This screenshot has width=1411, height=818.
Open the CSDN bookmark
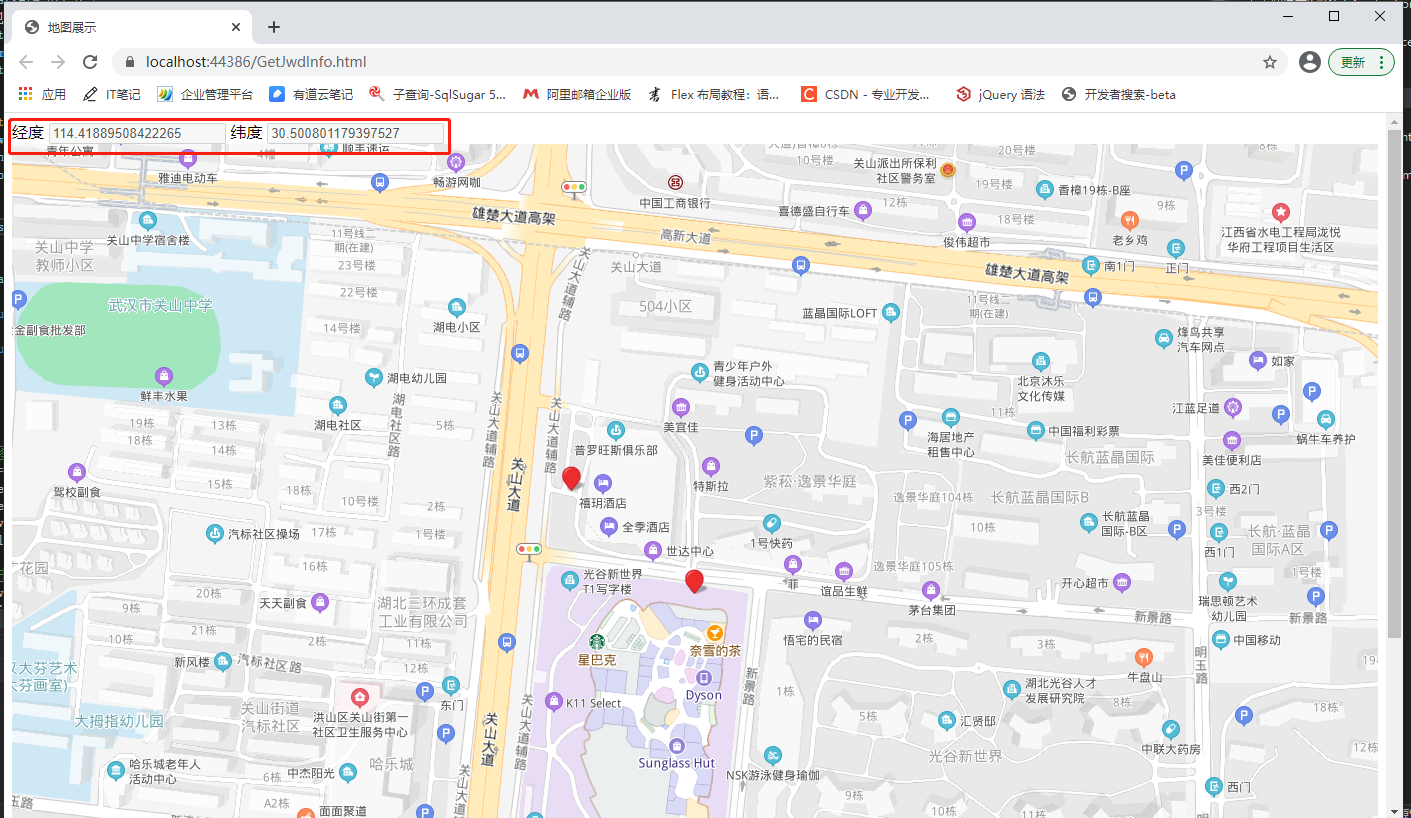point(866,94)
